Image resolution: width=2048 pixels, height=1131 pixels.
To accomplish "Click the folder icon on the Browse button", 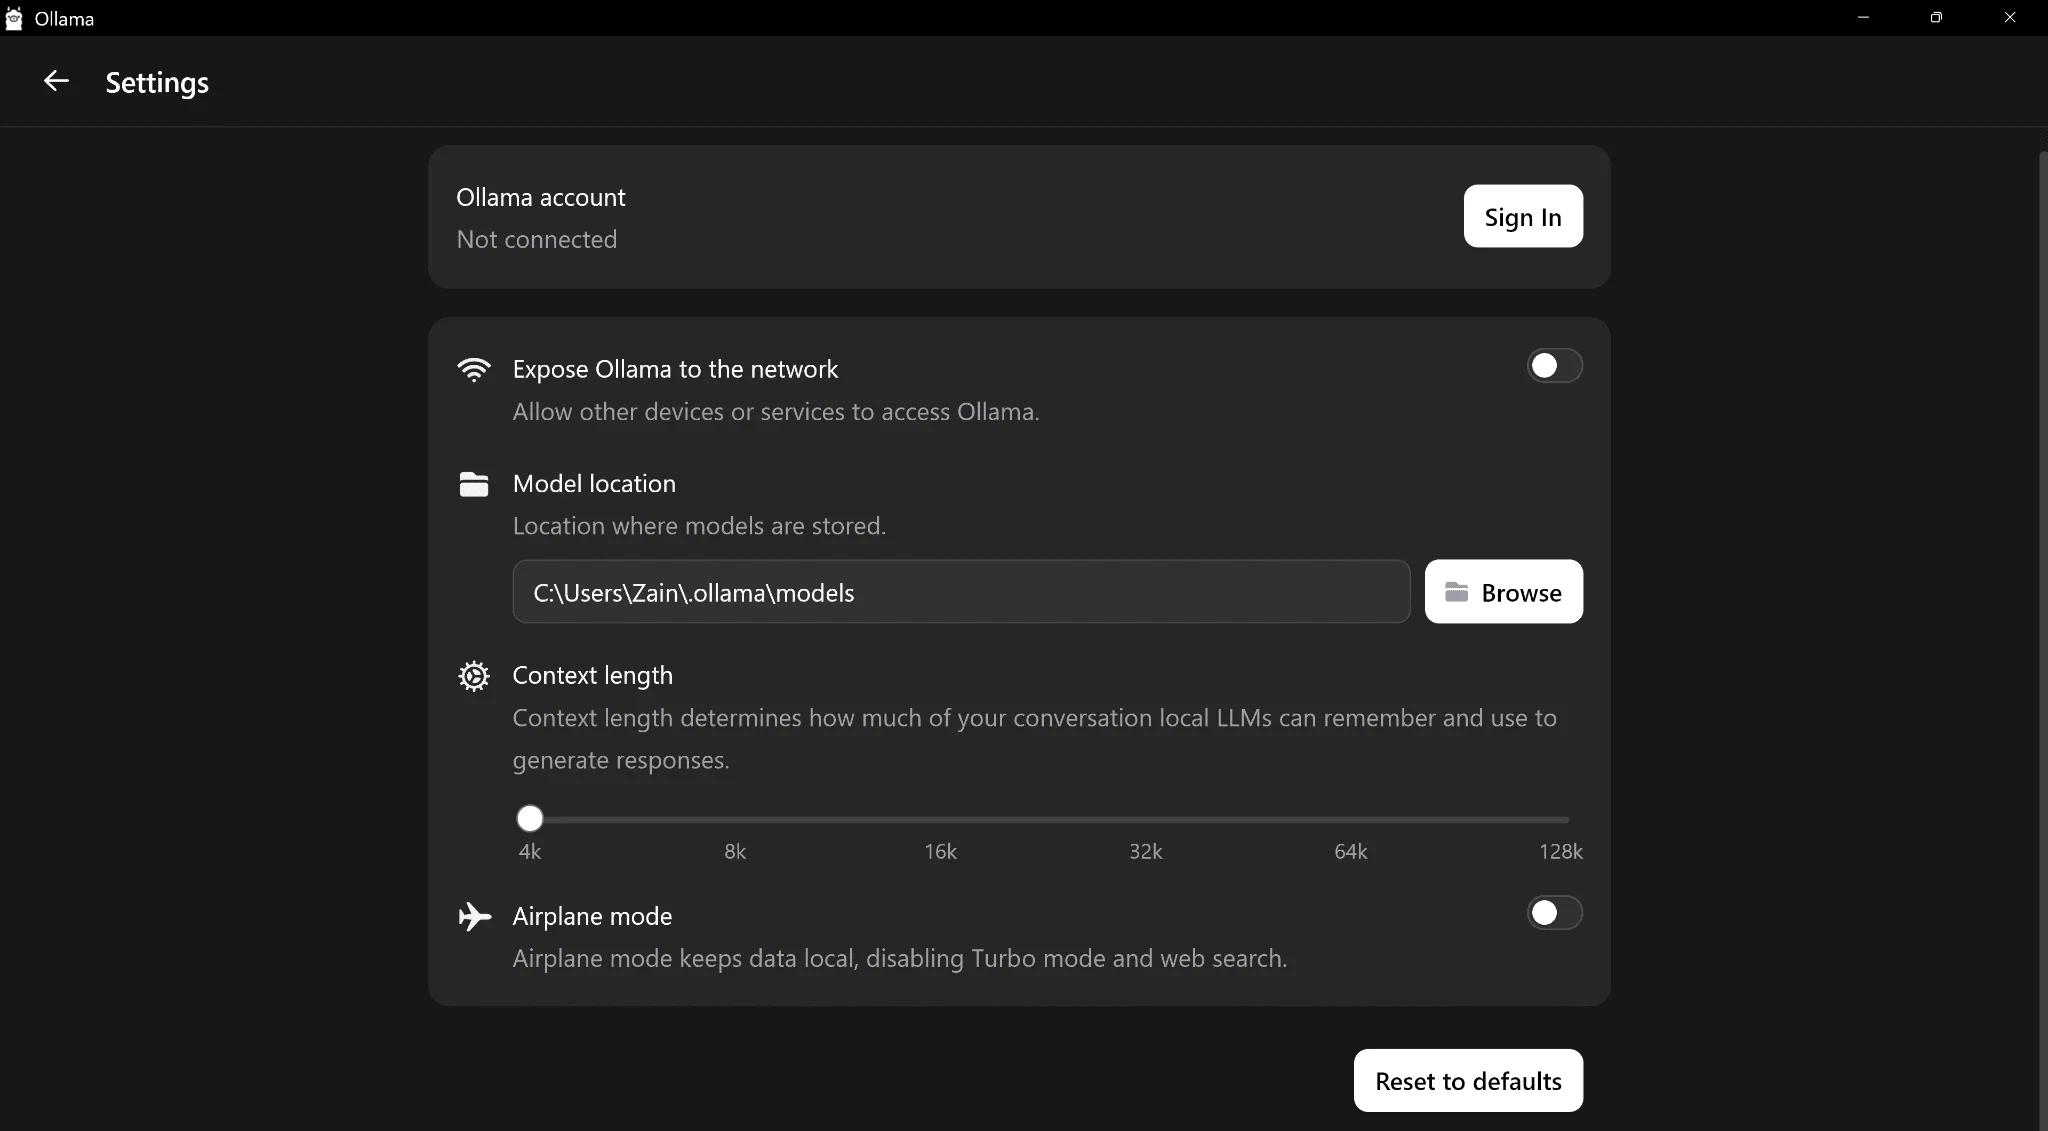I will (x=1456, y=592).
